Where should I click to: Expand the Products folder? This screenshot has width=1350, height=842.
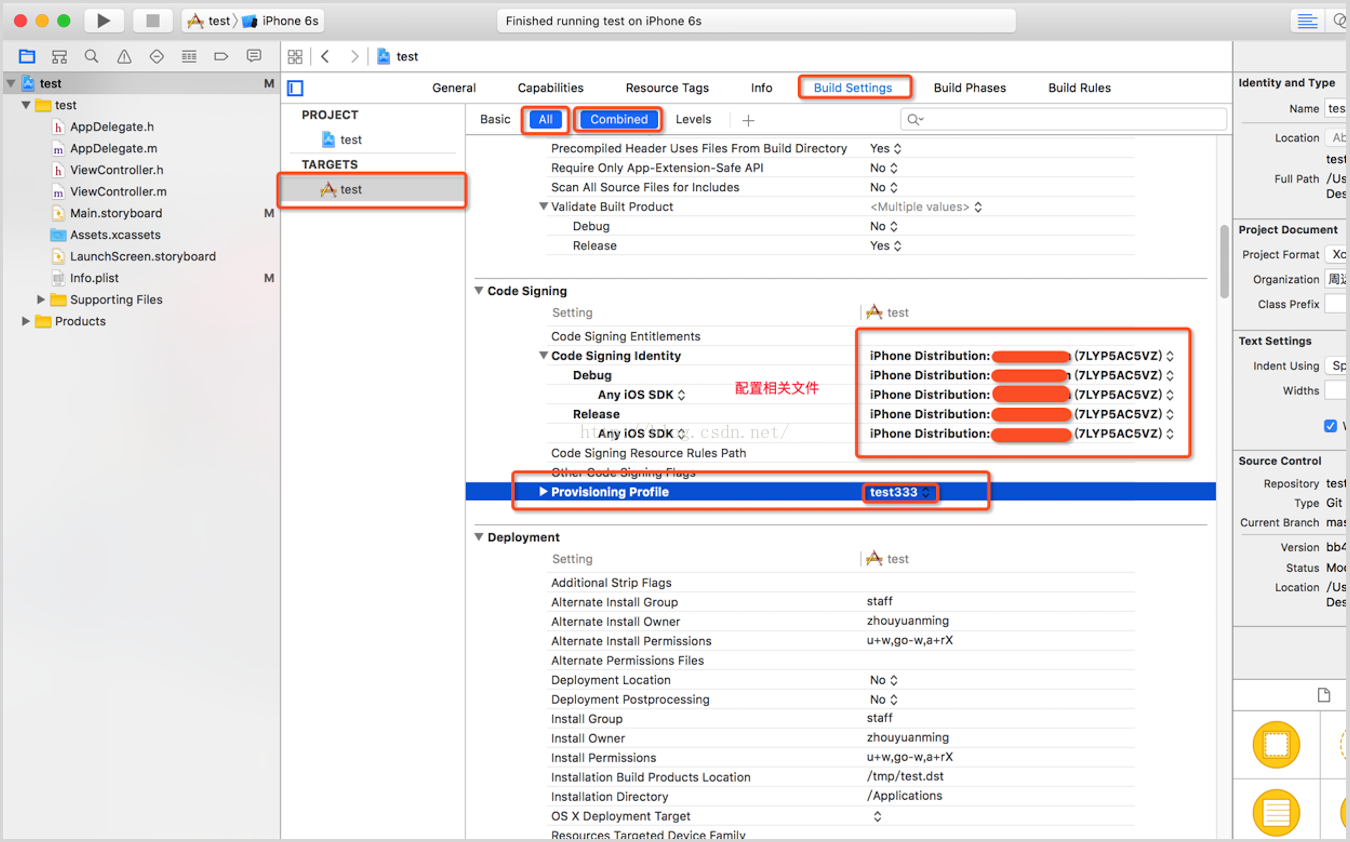[26, 321]
